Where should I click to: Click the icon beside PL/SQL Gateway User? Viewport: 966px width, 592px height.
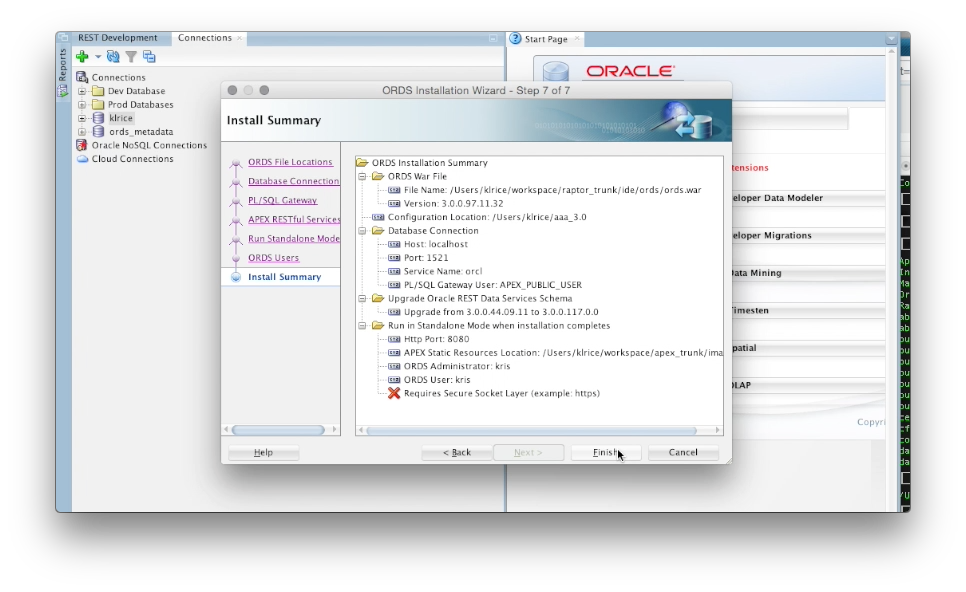pyautogui.click(x=394, y=285)
